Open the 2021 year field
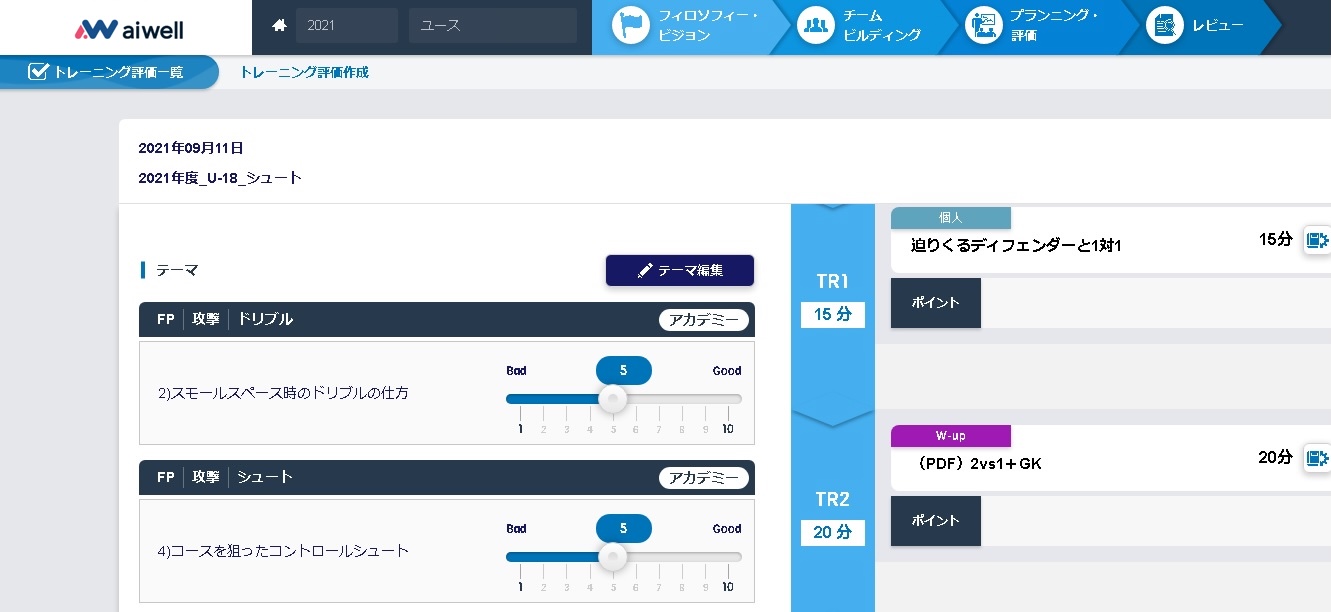Image resolution: width=1331 pixels, height=612 pixels. point(346,26)
